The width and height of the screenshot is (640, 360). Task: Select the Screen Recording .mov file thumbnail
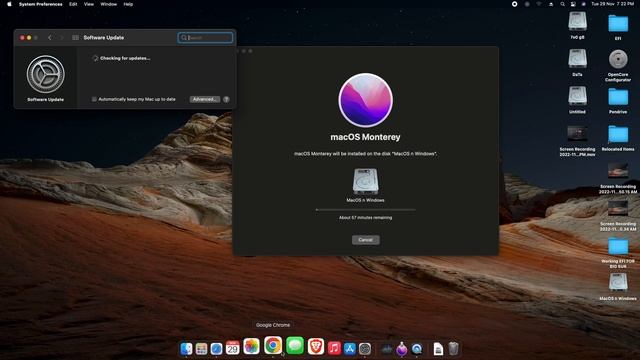[577, 134]
